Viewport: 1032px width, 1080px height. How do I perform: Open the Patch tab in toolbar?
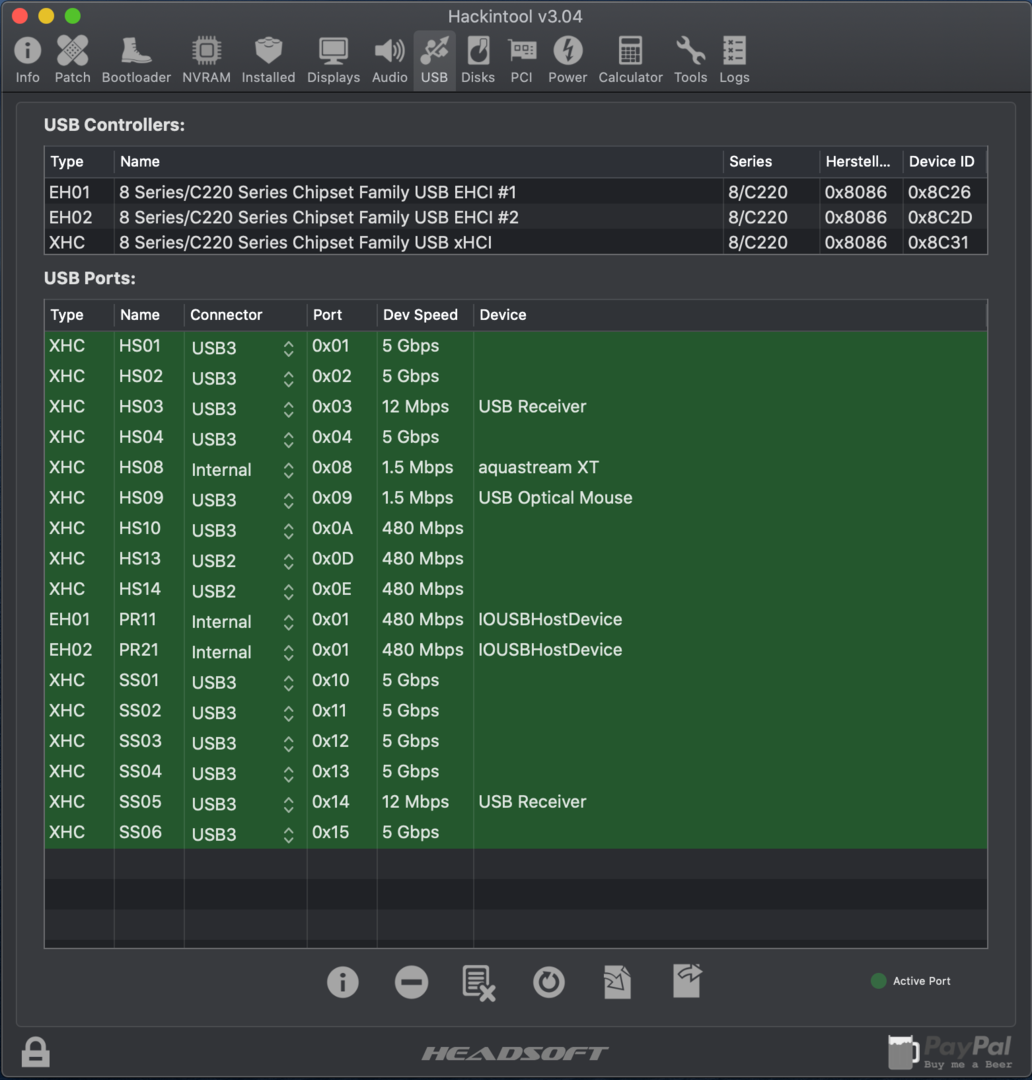click(72, 60)
